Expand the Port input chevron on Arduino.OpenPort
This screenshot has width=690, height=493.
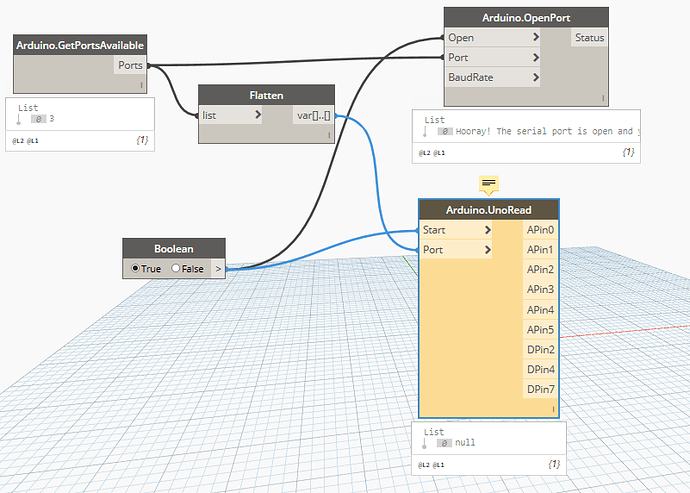536,57
